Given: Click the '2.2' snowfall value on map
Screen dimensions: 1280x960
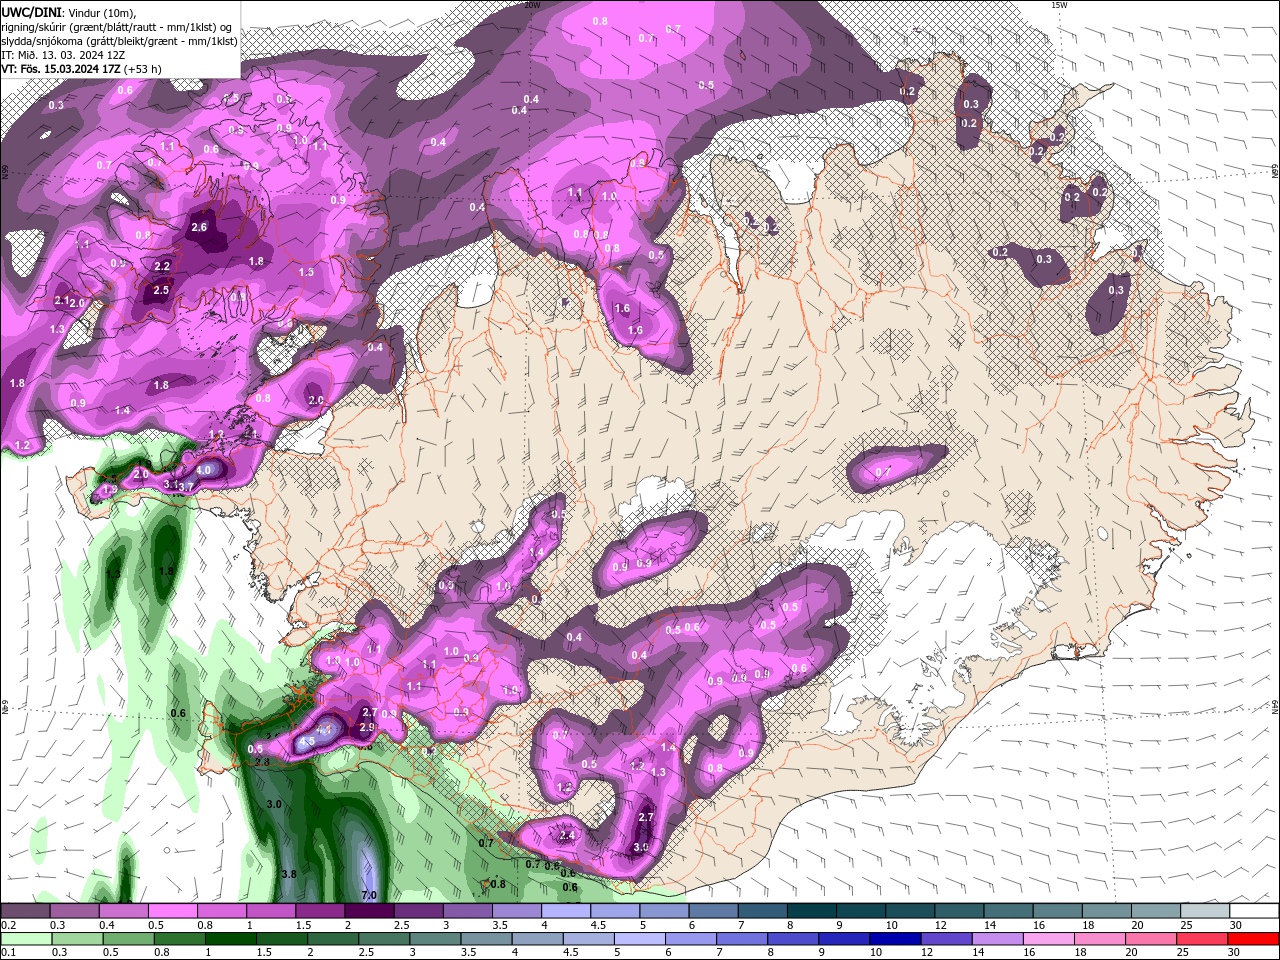Looking at the screenshot, I should pos(163,266).
